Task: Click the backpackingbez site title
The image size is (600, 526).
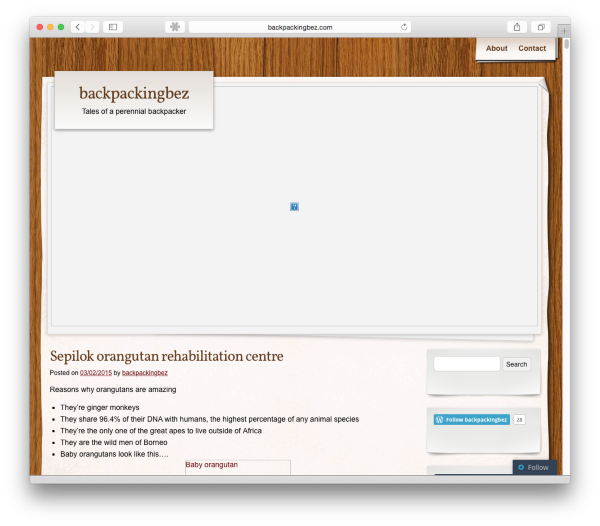Action: pyautogui.click(x=134, y=93)
